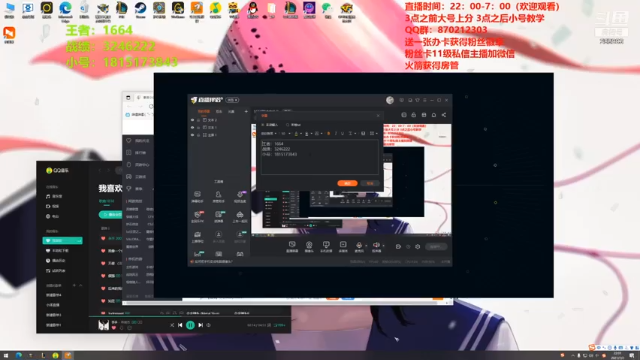Open the Windows Start menu

6,356
